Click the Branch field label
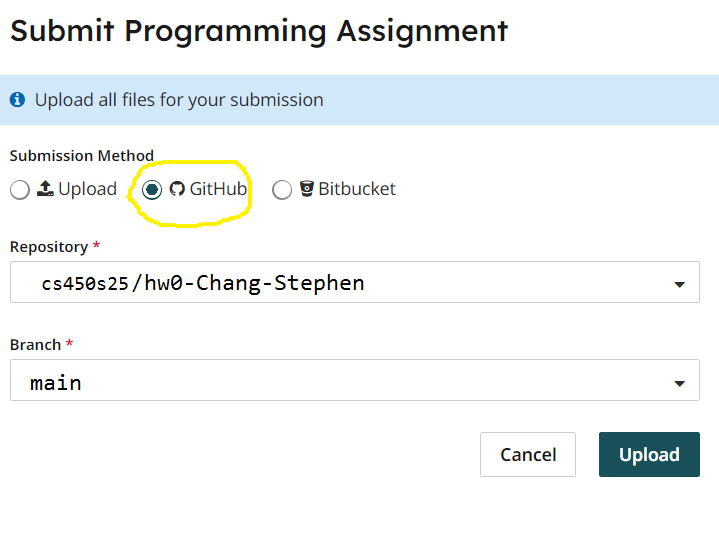This screenshot has width=719, height=545. point(35,344)
